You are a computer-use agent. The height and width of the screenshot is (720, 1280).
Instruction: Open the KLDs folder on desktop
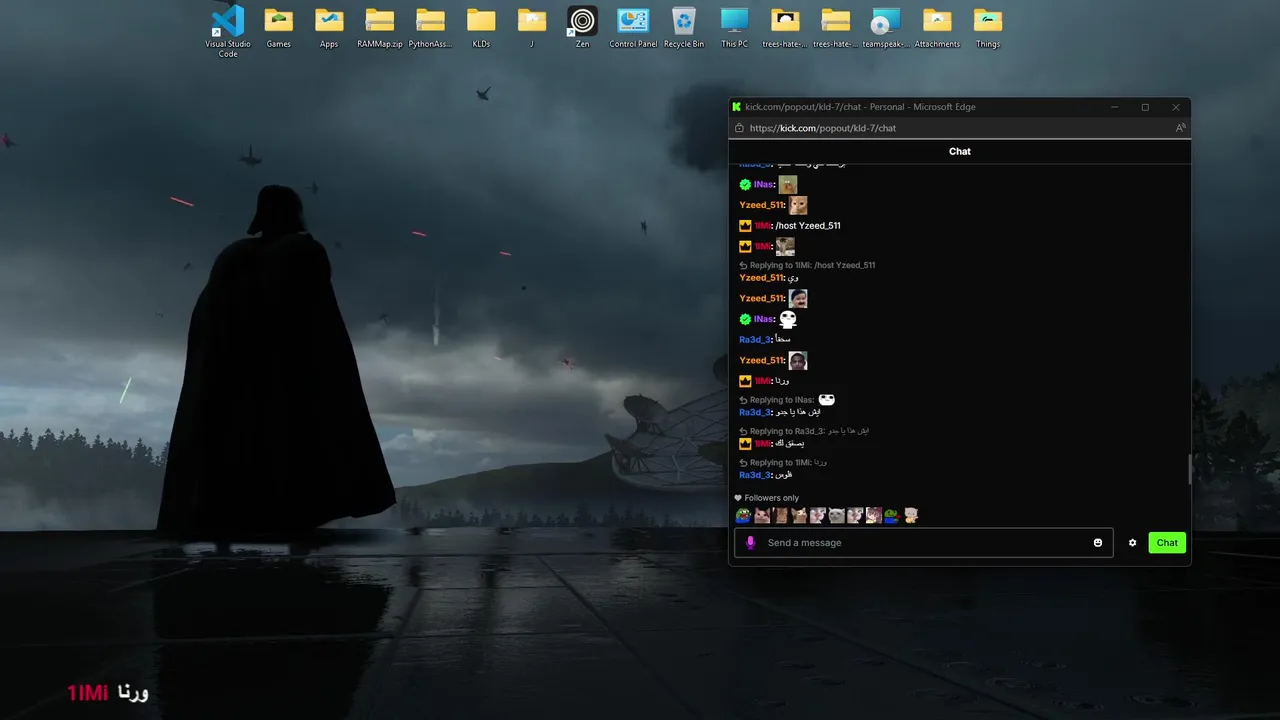481,28
